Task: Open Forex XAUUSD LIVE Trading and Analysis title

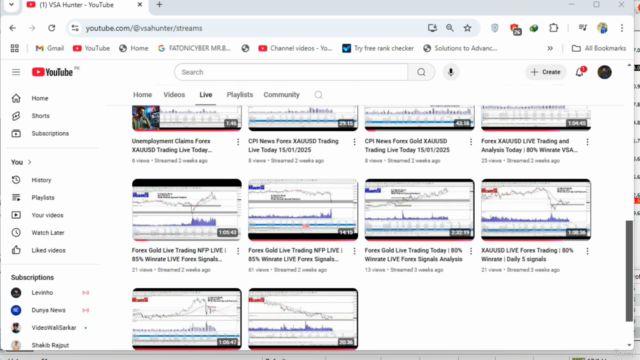Action: pyautogui.click(x=529, y=146)
